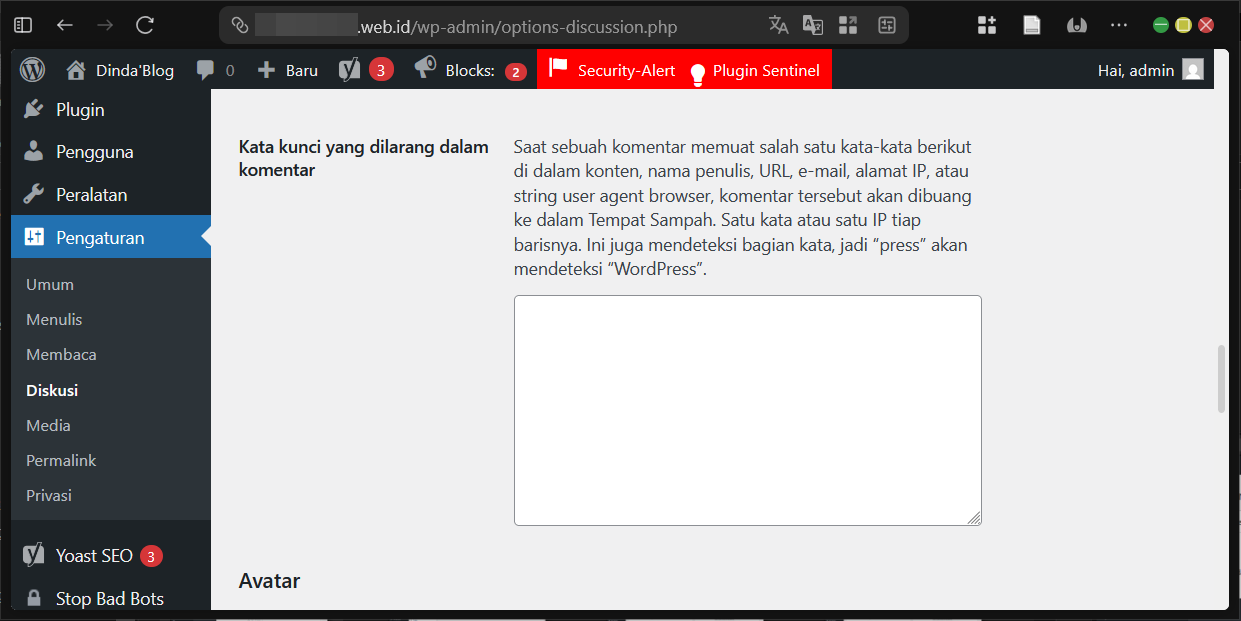Click the WordPress logo in the admin bar
1241x621 pixels.
tap(32, 69)
